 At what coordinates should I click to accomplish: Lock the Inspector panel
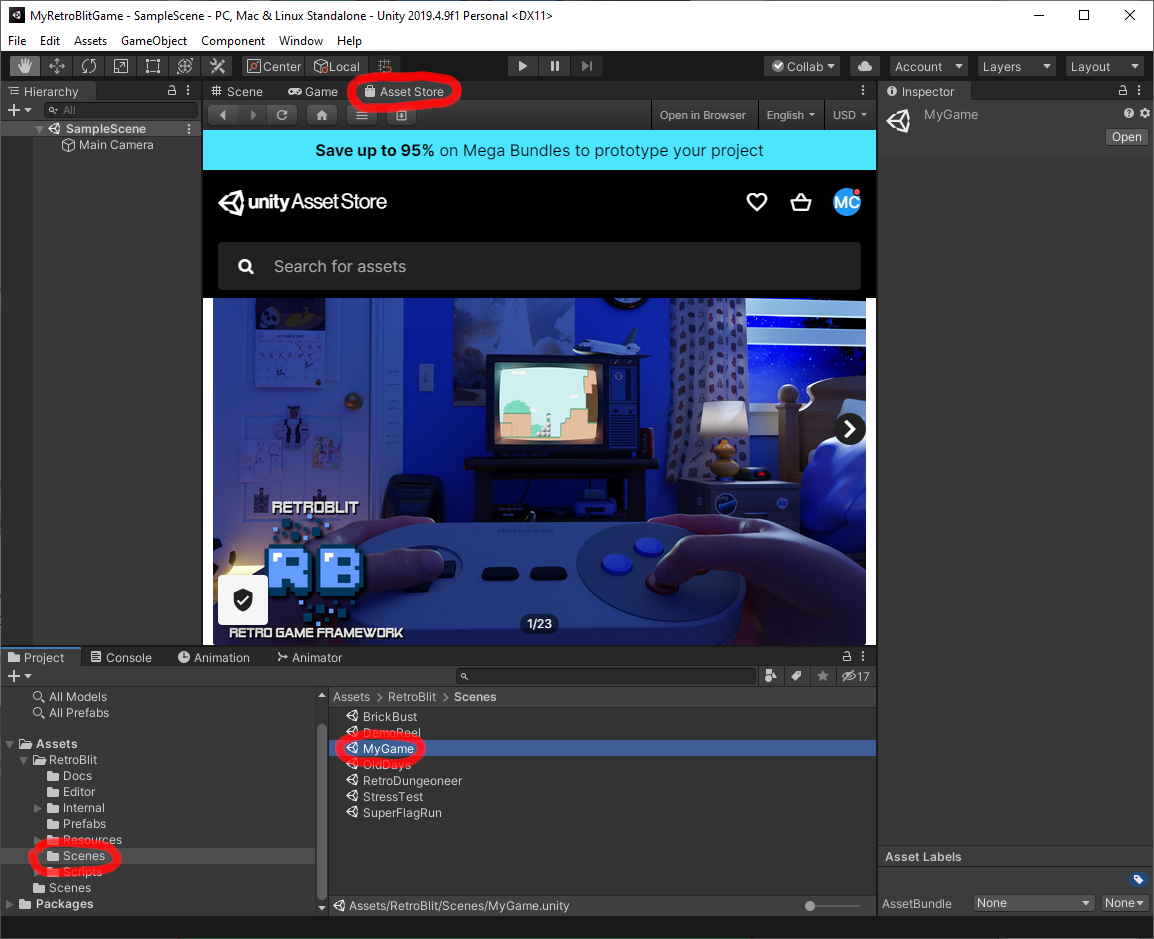(x=1122, y=91)
